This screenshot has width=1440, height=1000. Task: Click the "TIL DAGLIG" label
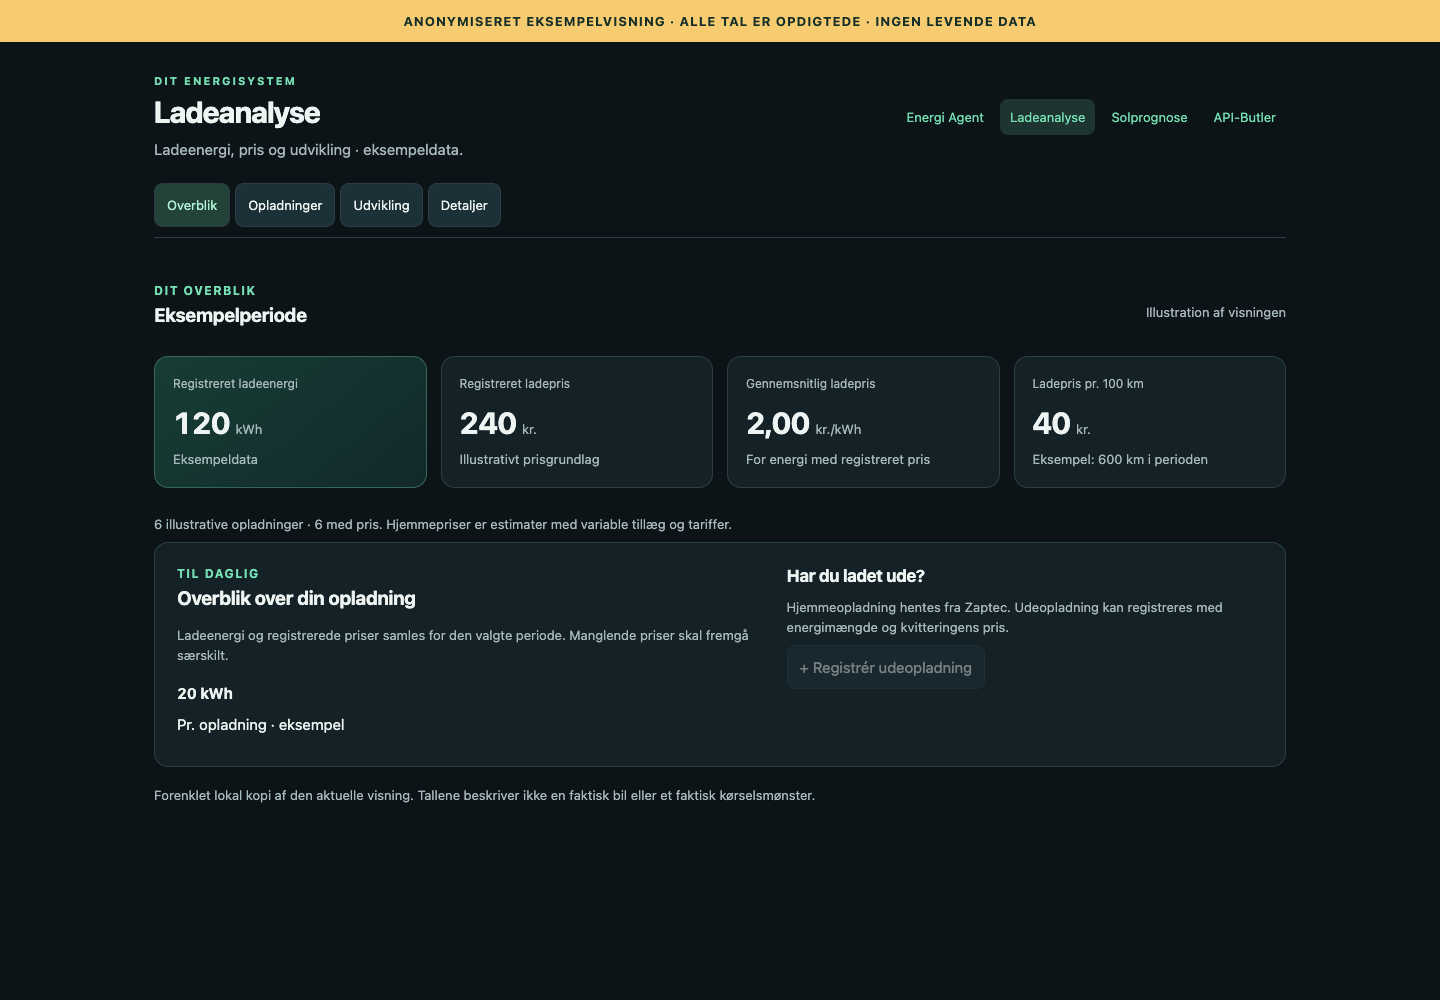[x=218, y=574]
